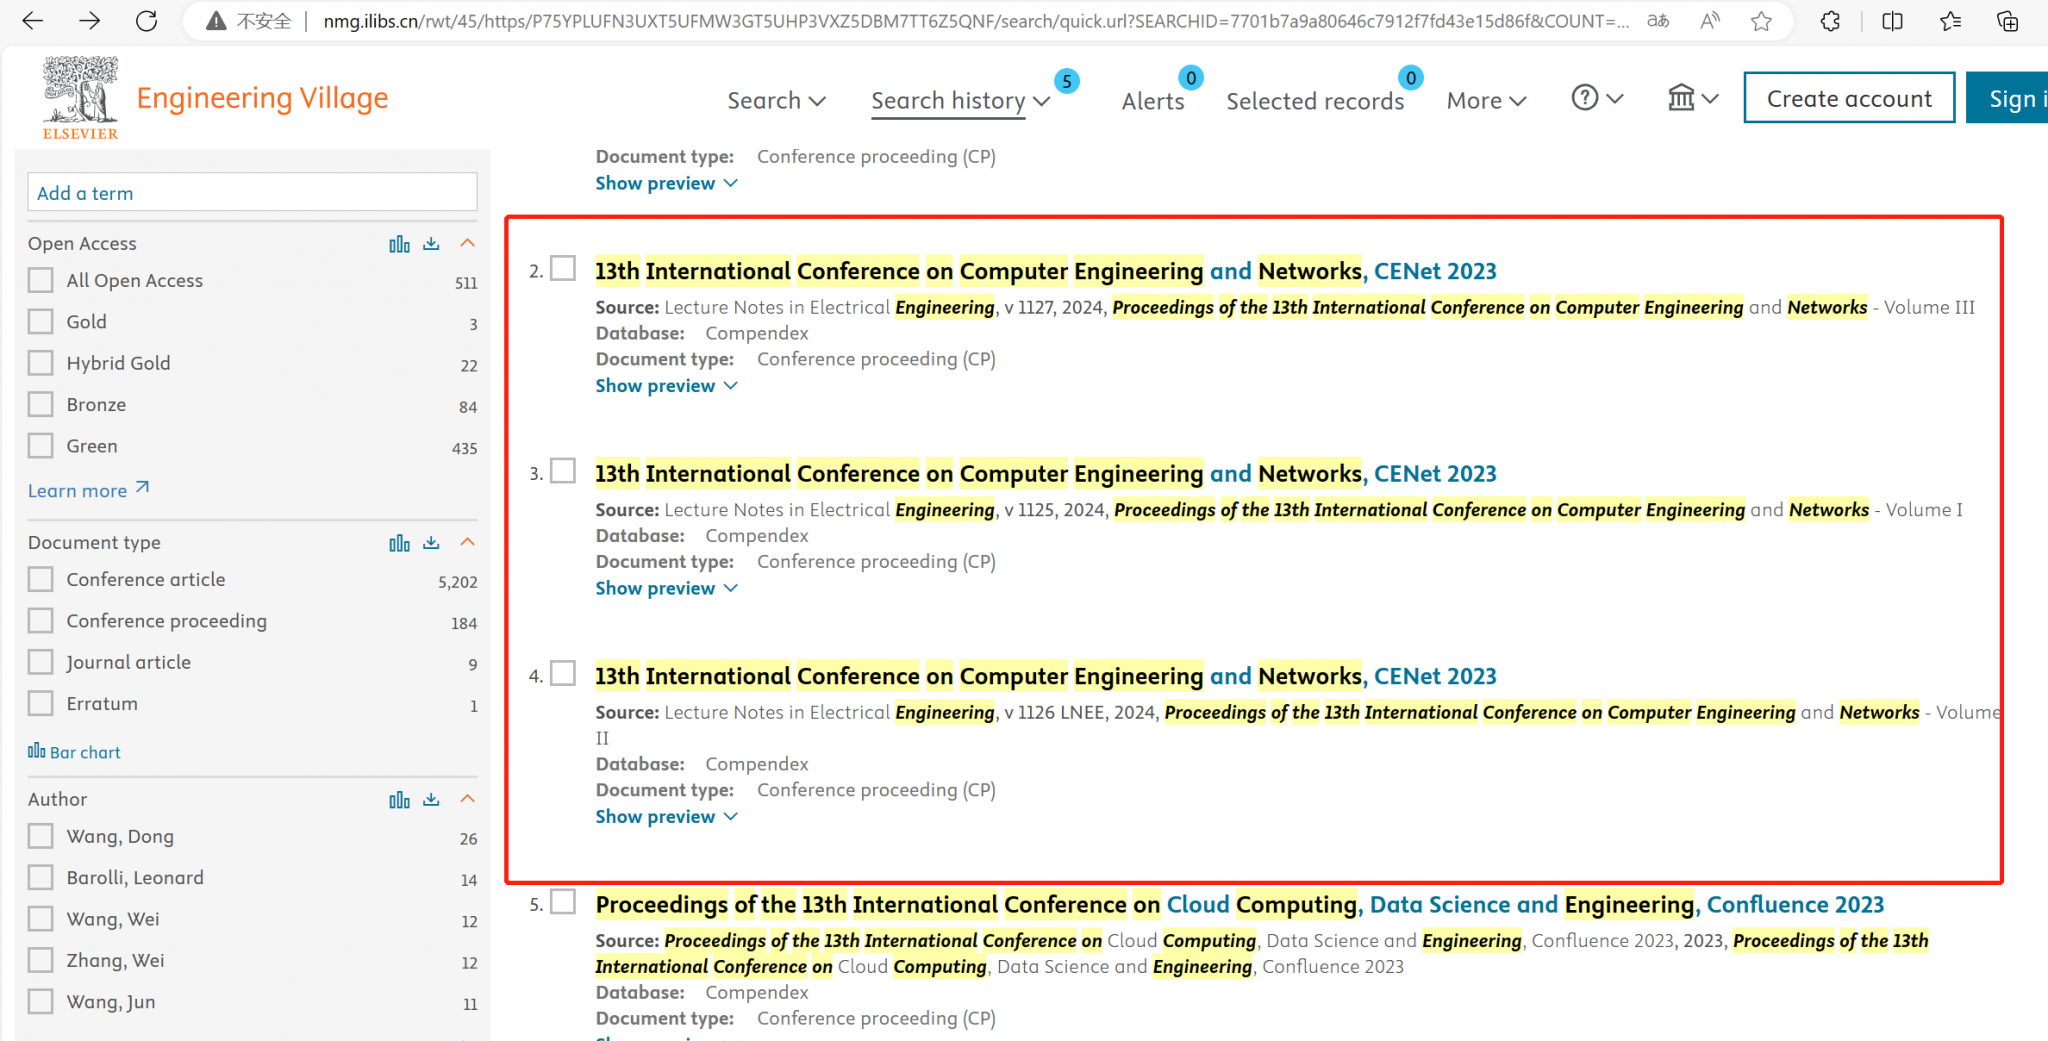The image size is (2048, 1041).
Task: Go back using browser back arrow
Action: point(32,21)
